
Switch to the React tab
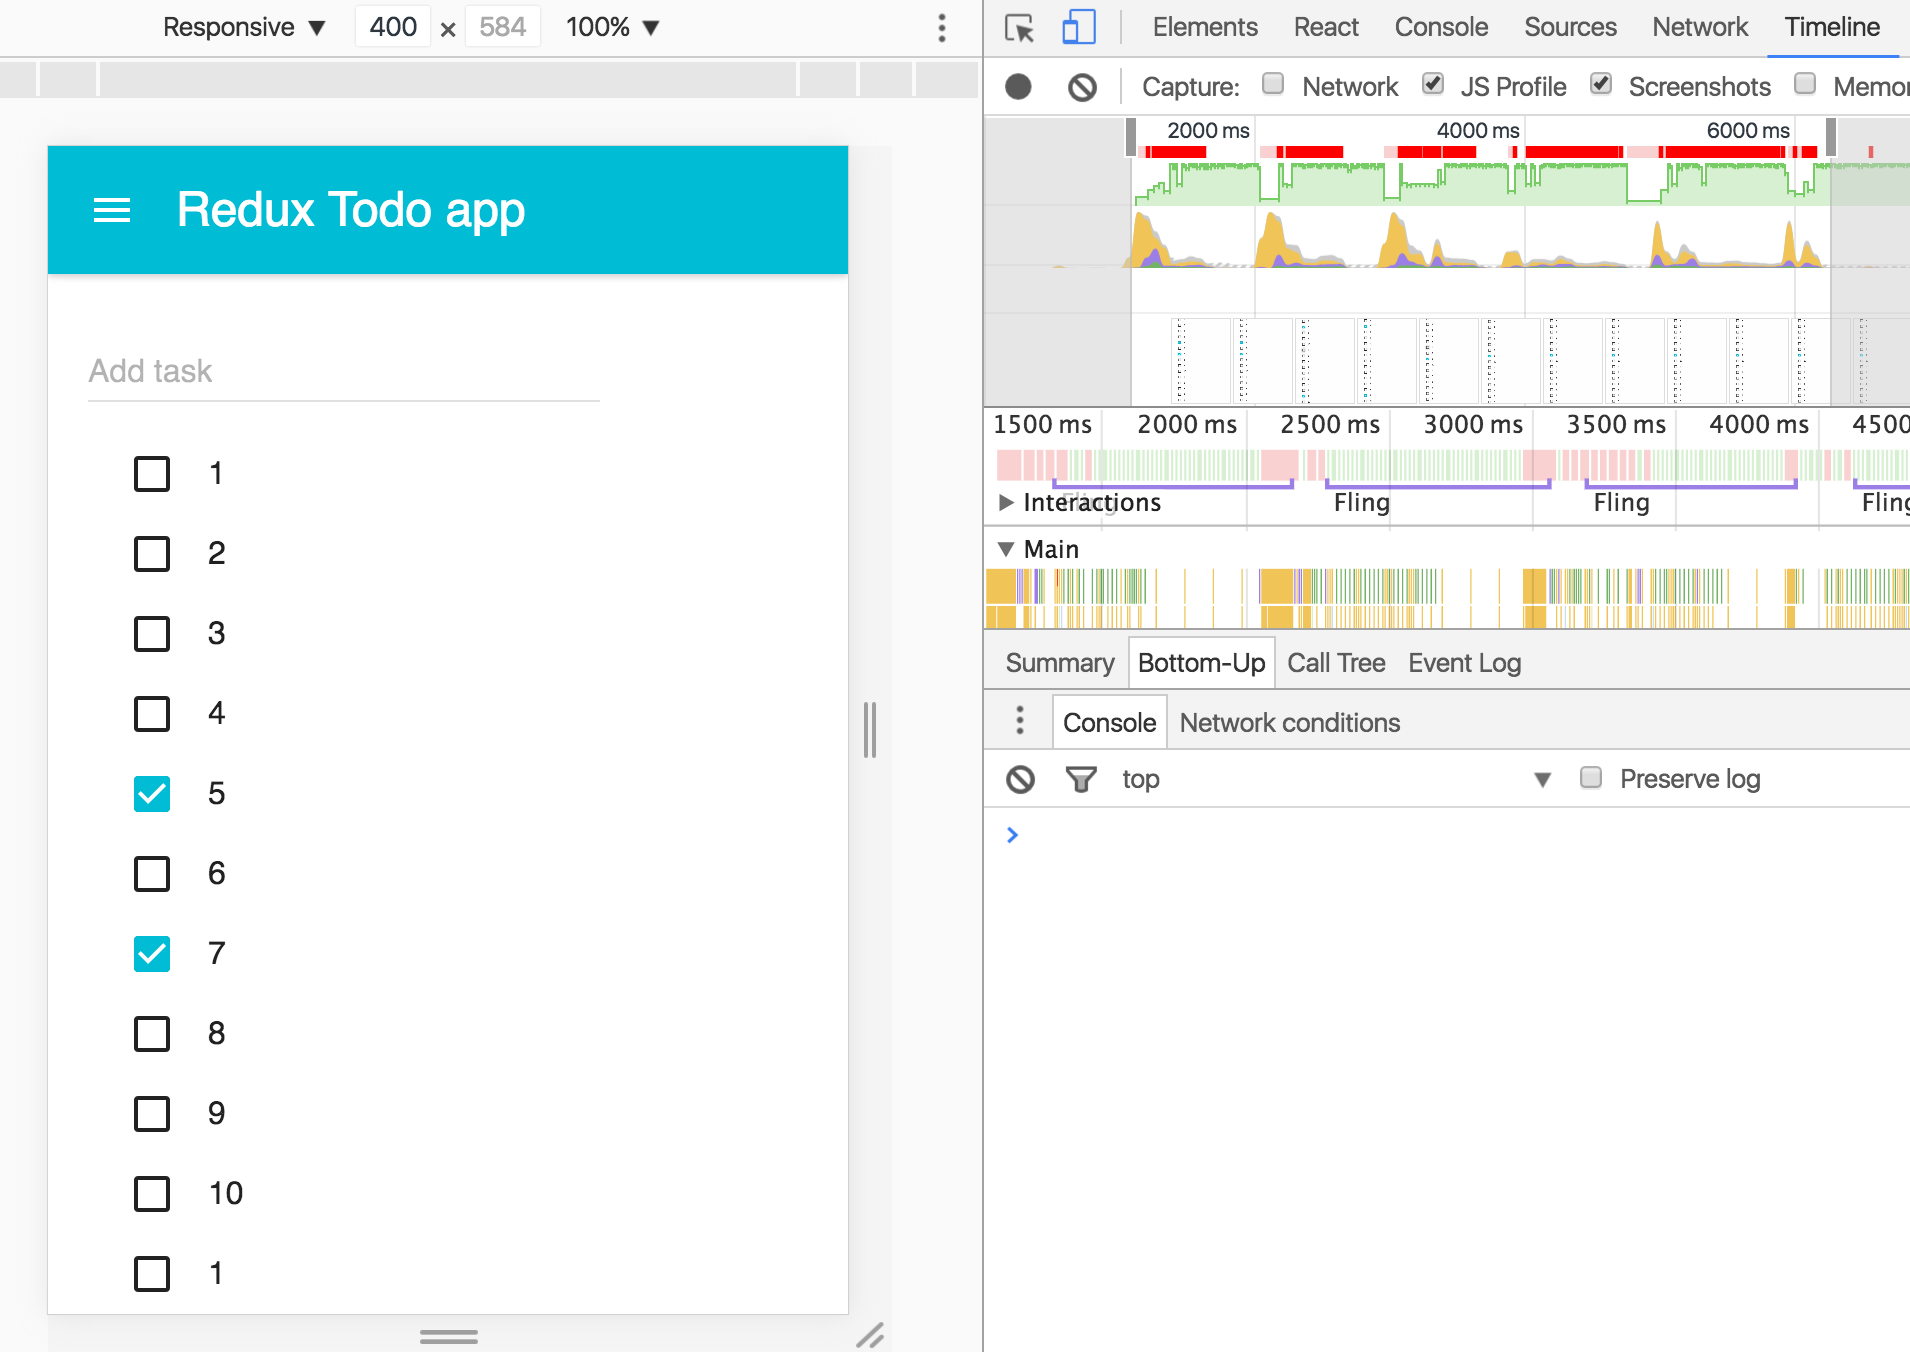[1326, 27]
